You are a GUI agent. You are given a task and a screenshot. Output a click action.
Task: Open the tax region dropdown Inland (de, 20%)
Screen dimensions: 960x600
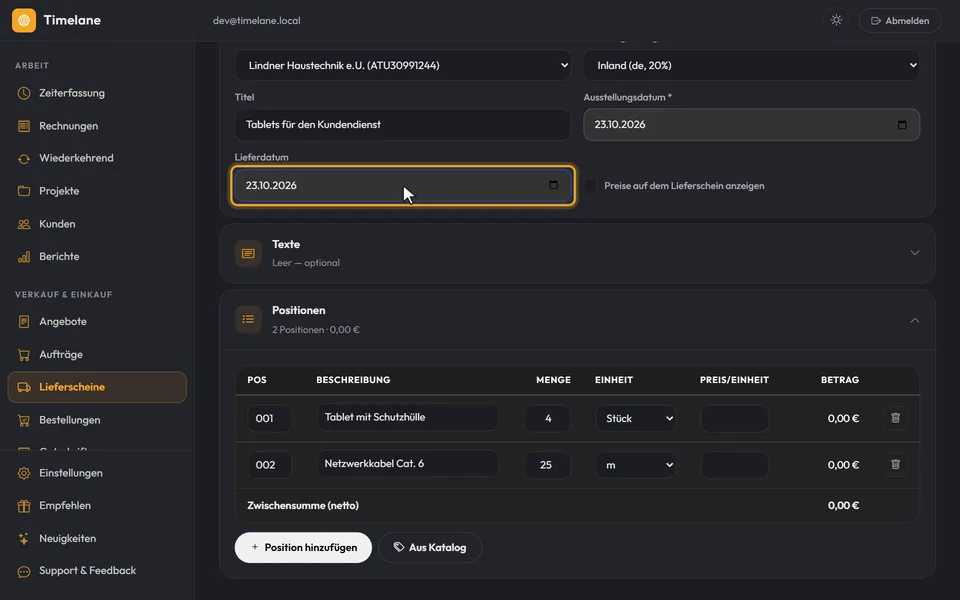pos(752,66)
